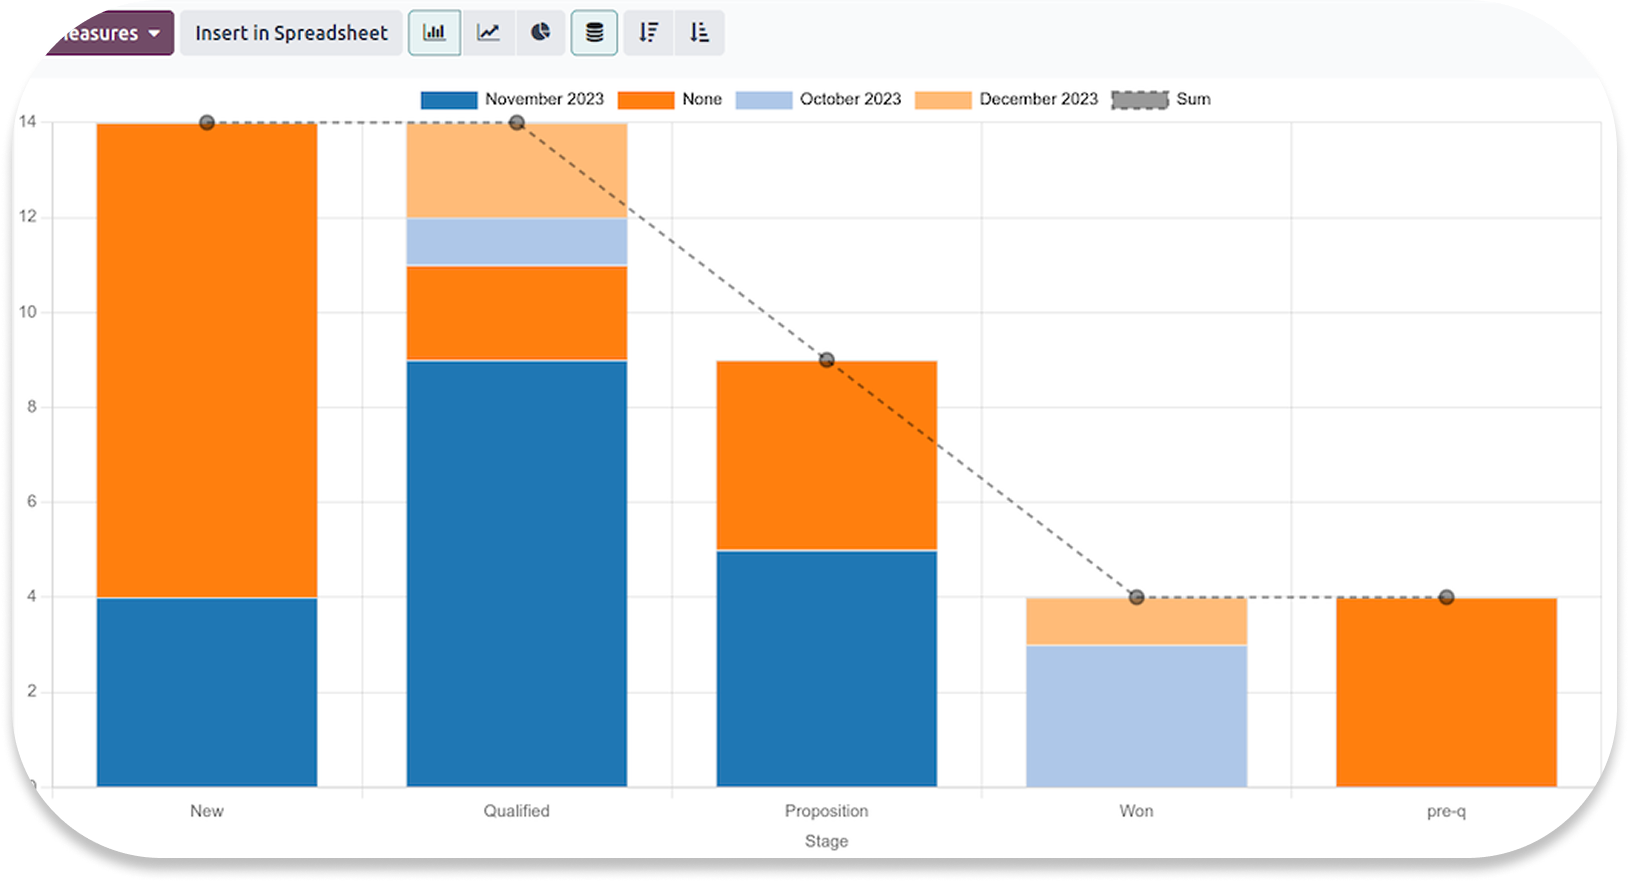Click Insert in Spreadsheet button
The height and width of the screenshot is (882, 1629).
tap(291, 33)
